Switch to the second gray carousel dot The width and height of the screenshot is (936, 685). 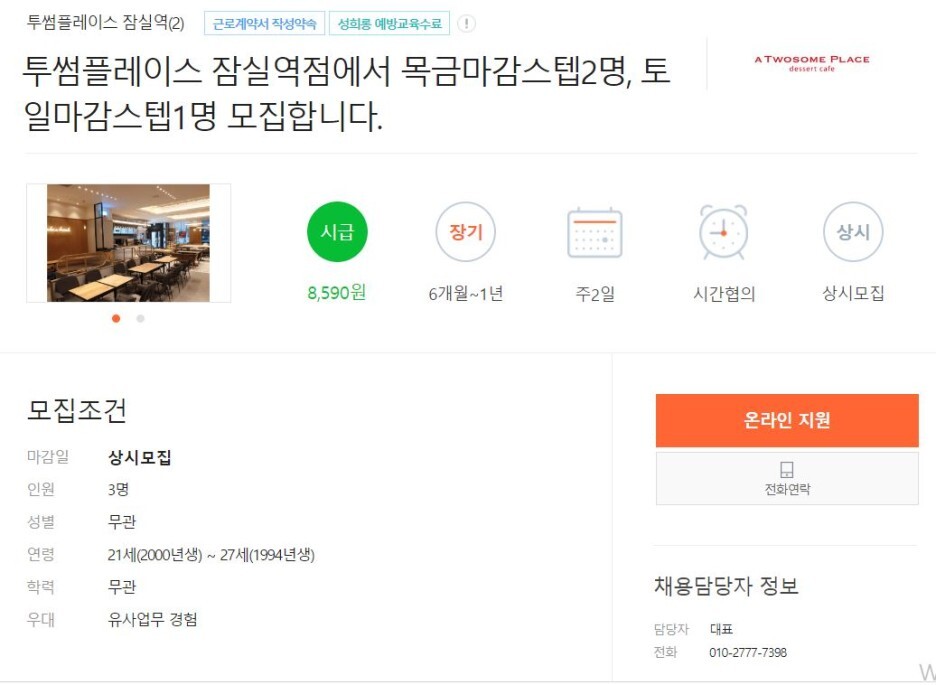[140, 319]
